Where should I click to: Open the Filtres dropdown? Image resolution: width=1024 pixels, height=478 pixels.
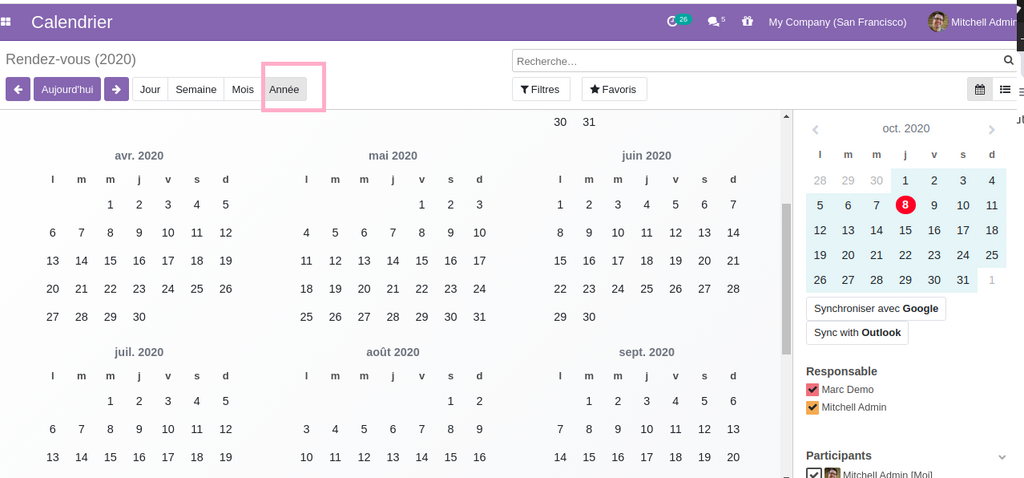(541, 90)
